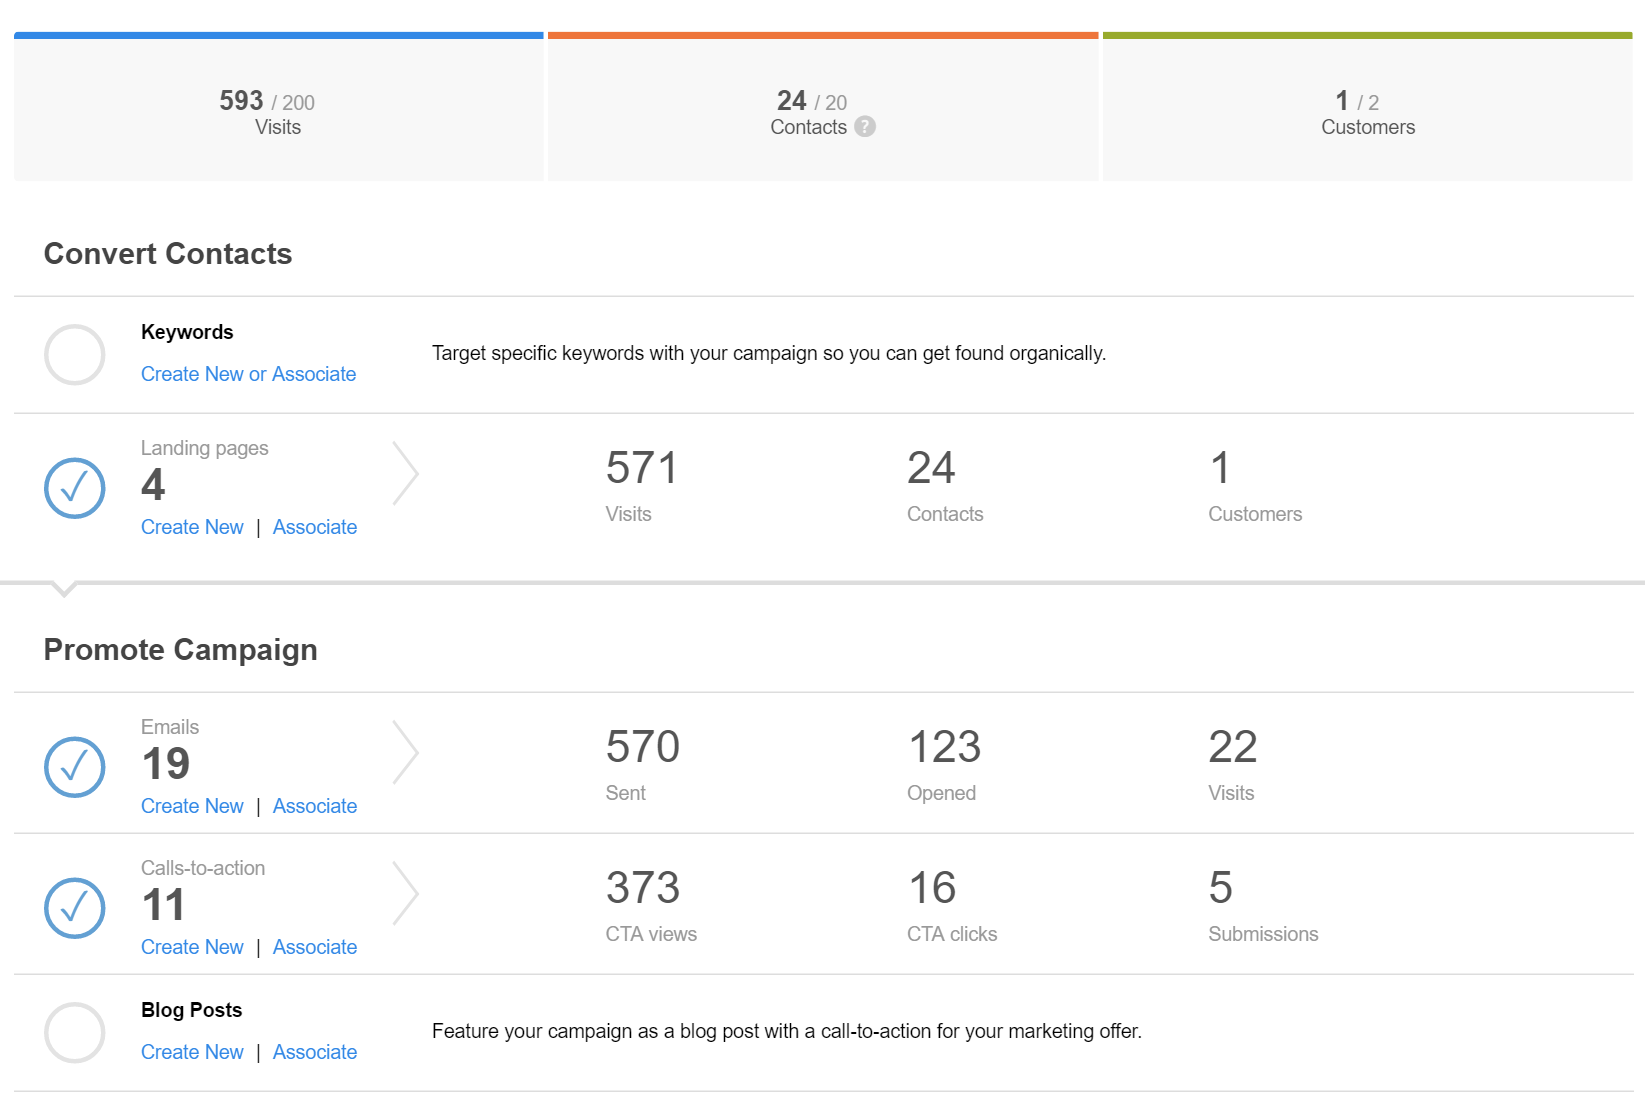Click Create New or Associate for Keywords
This screenshot has width=1645, height=1105.
(x=249, y=374)
